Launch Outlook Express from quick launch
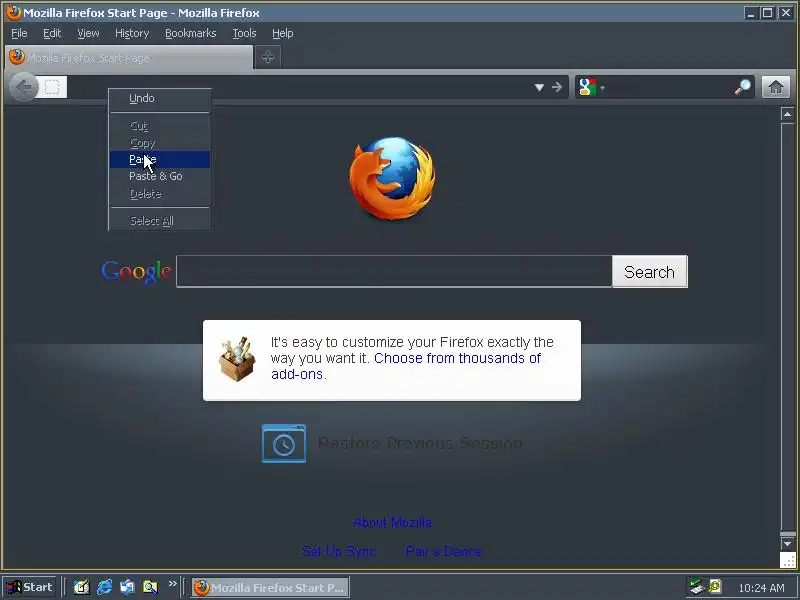 pyautogui.click(x=127, y=587)
